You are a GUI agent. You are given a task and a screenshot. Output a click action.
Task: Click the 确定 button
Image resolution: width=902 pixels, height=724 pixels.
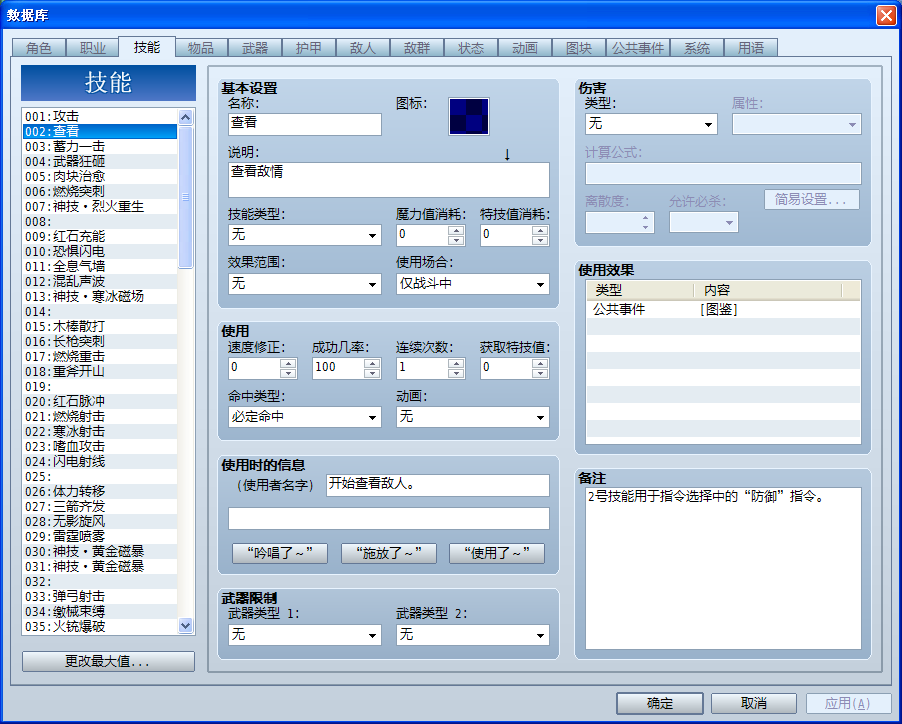click(660, 703)
